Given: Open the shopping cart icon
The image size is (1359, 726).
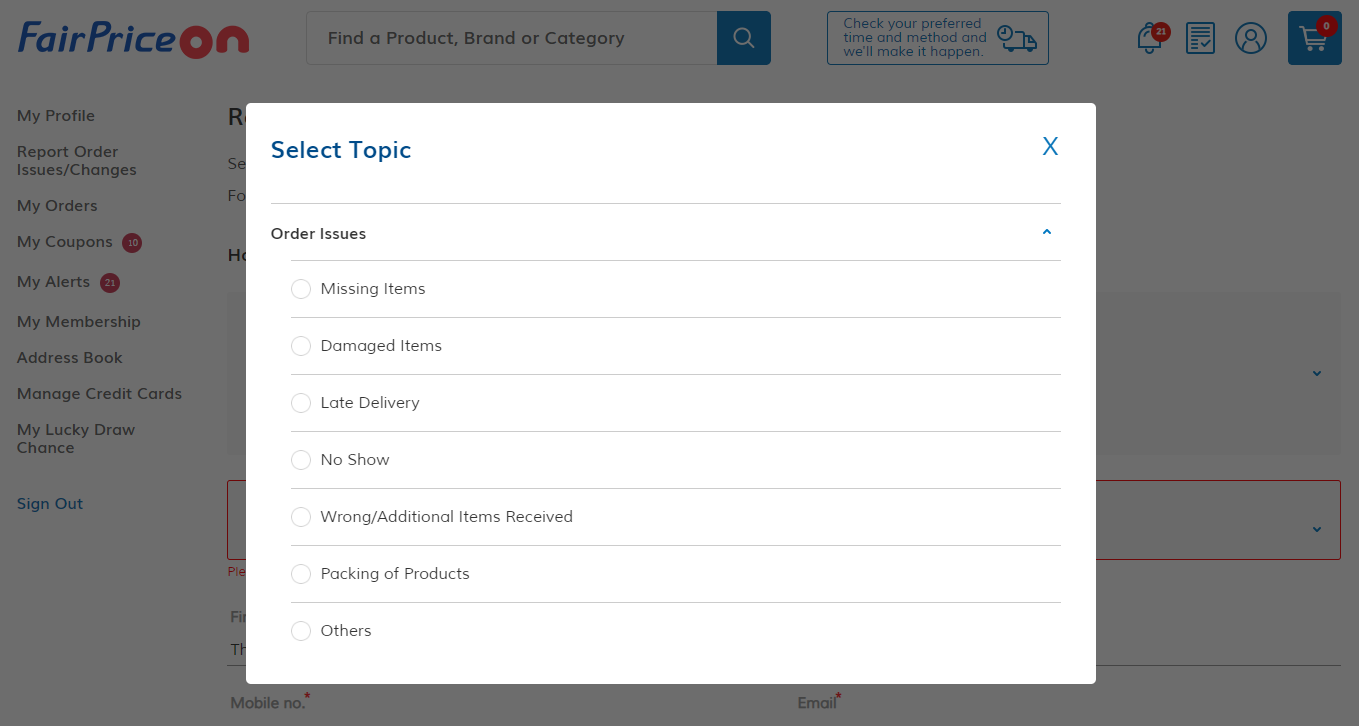Looking at the screenshot, I should pyautogui.click(x=1315, y=38).
